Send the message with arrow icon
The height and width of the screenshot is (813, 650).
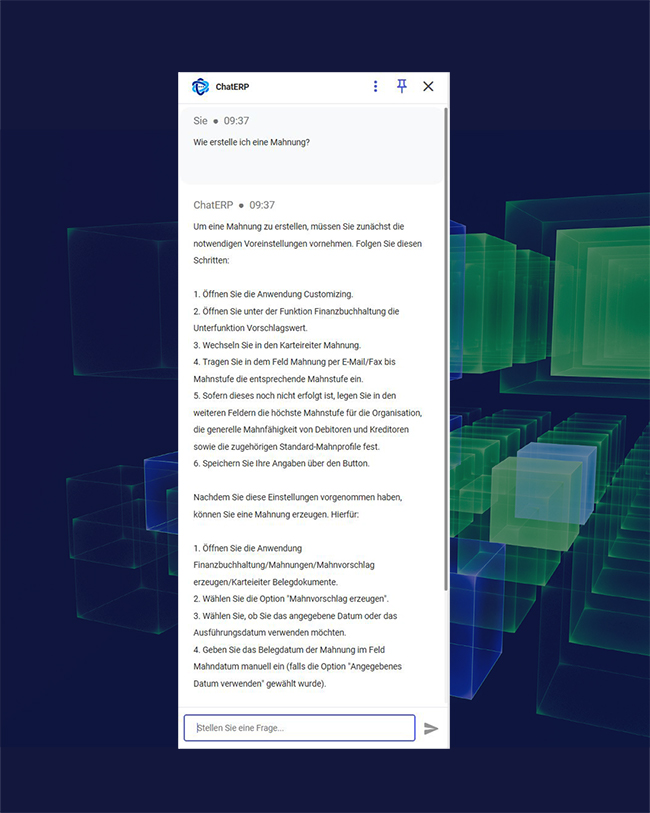tap(431, 728)
